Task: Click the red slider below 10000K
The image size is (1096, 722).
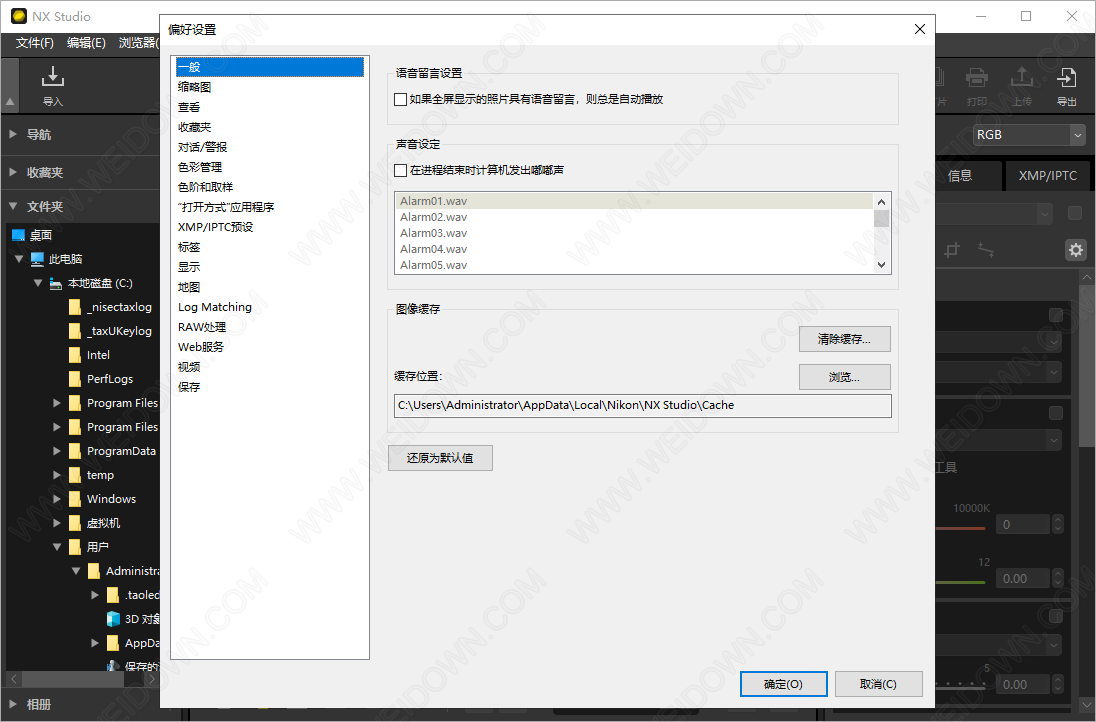Action: coord(960,528)
